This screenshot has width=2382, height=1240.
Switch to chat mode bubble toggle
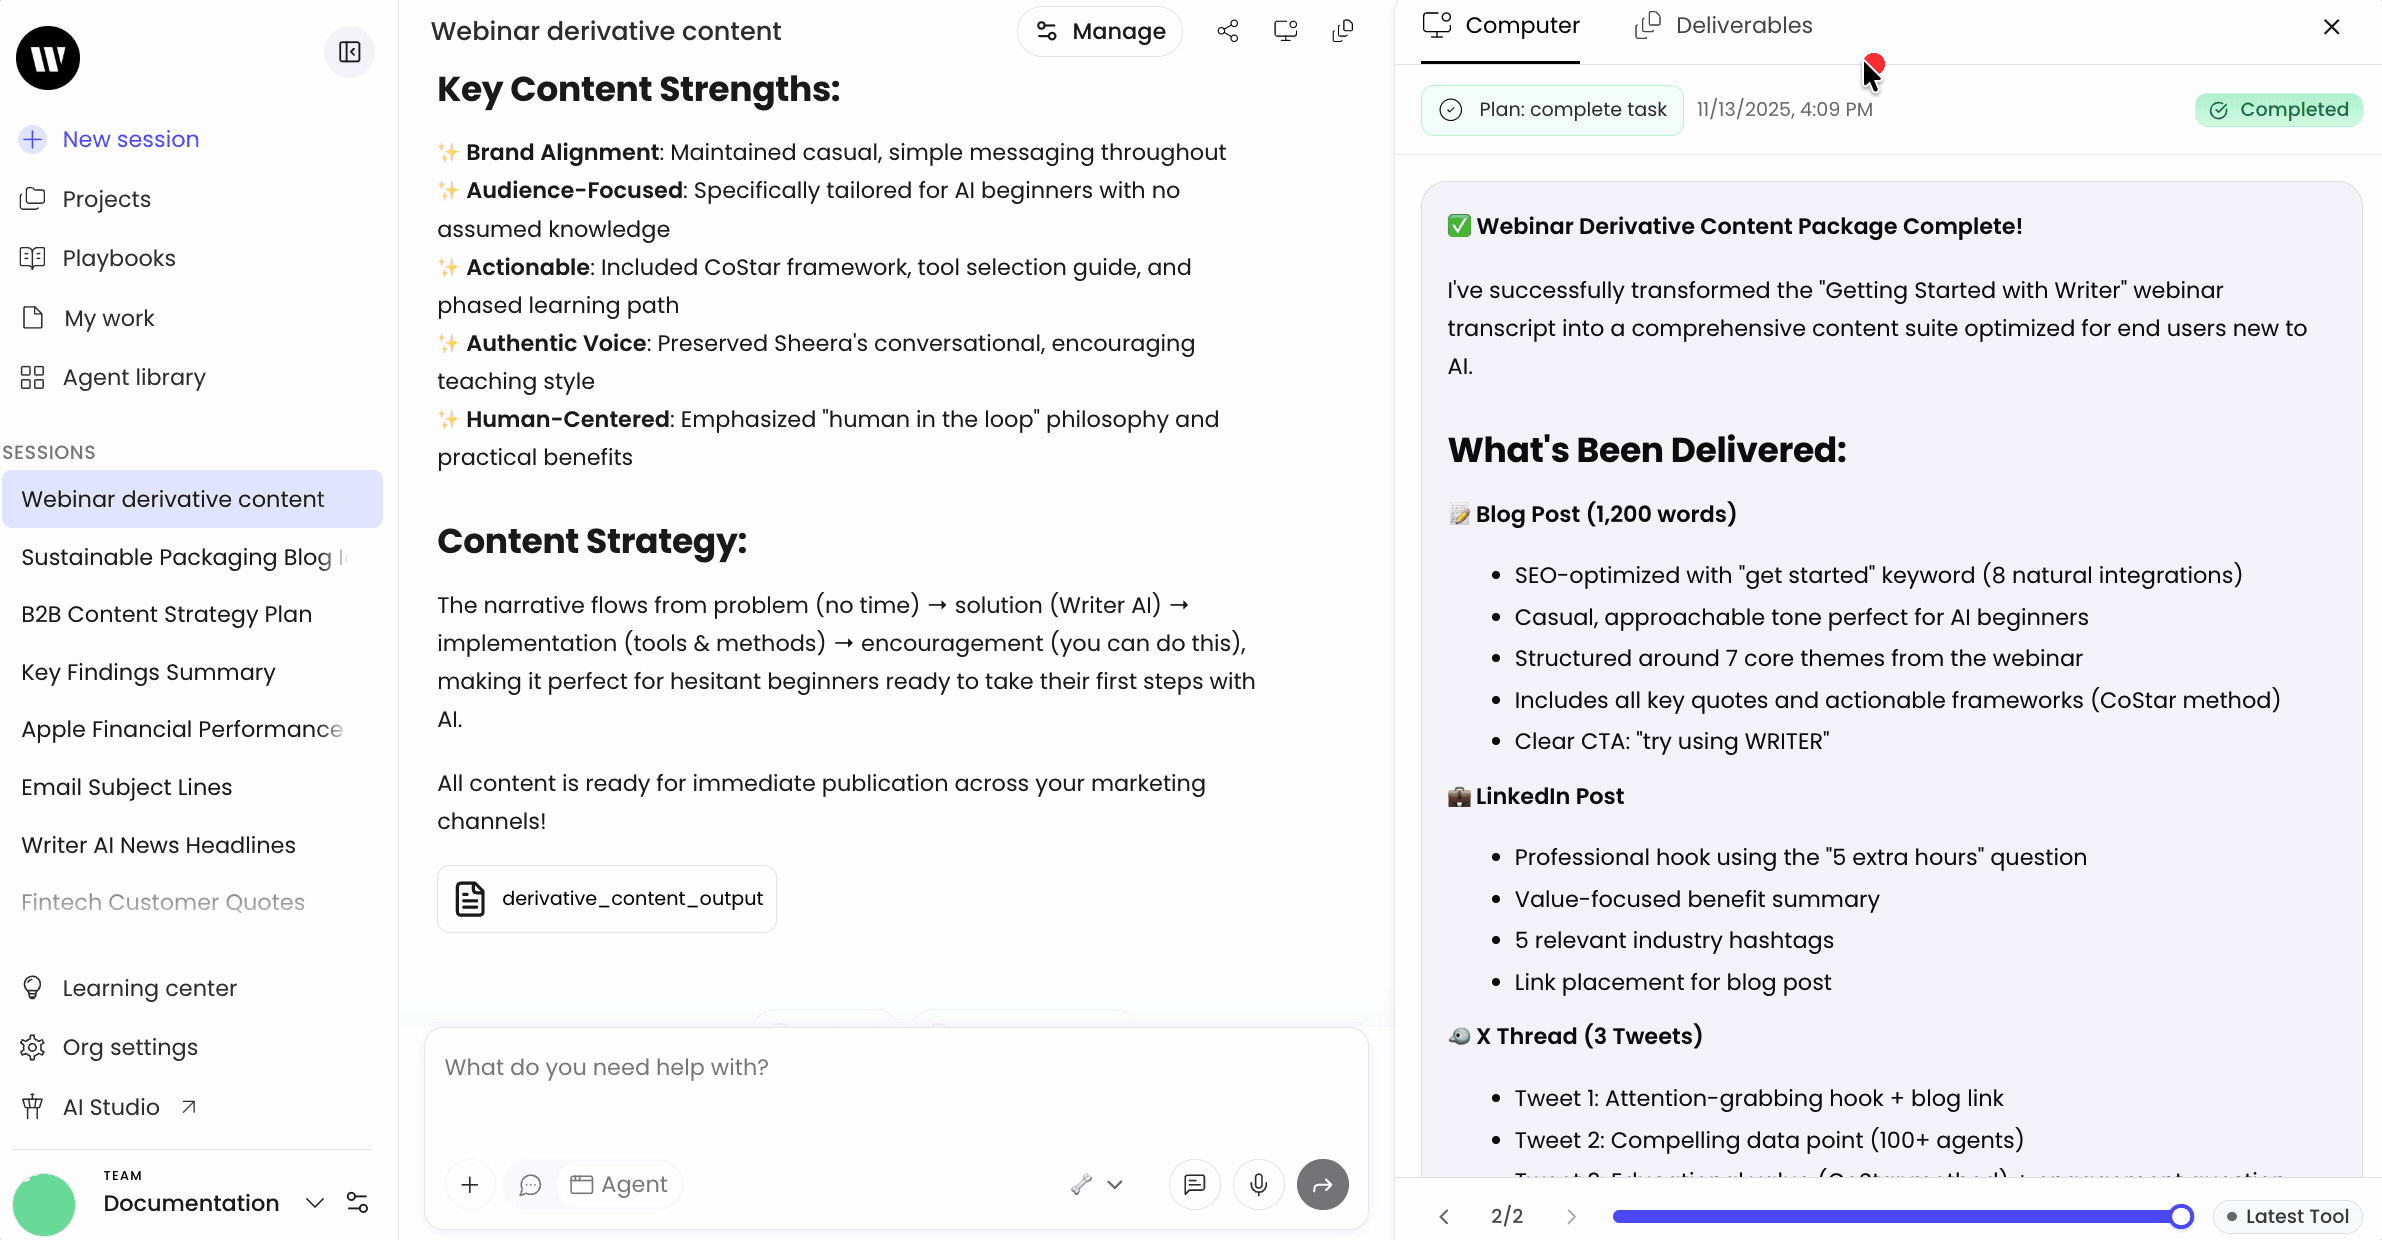coord(531,1184)
